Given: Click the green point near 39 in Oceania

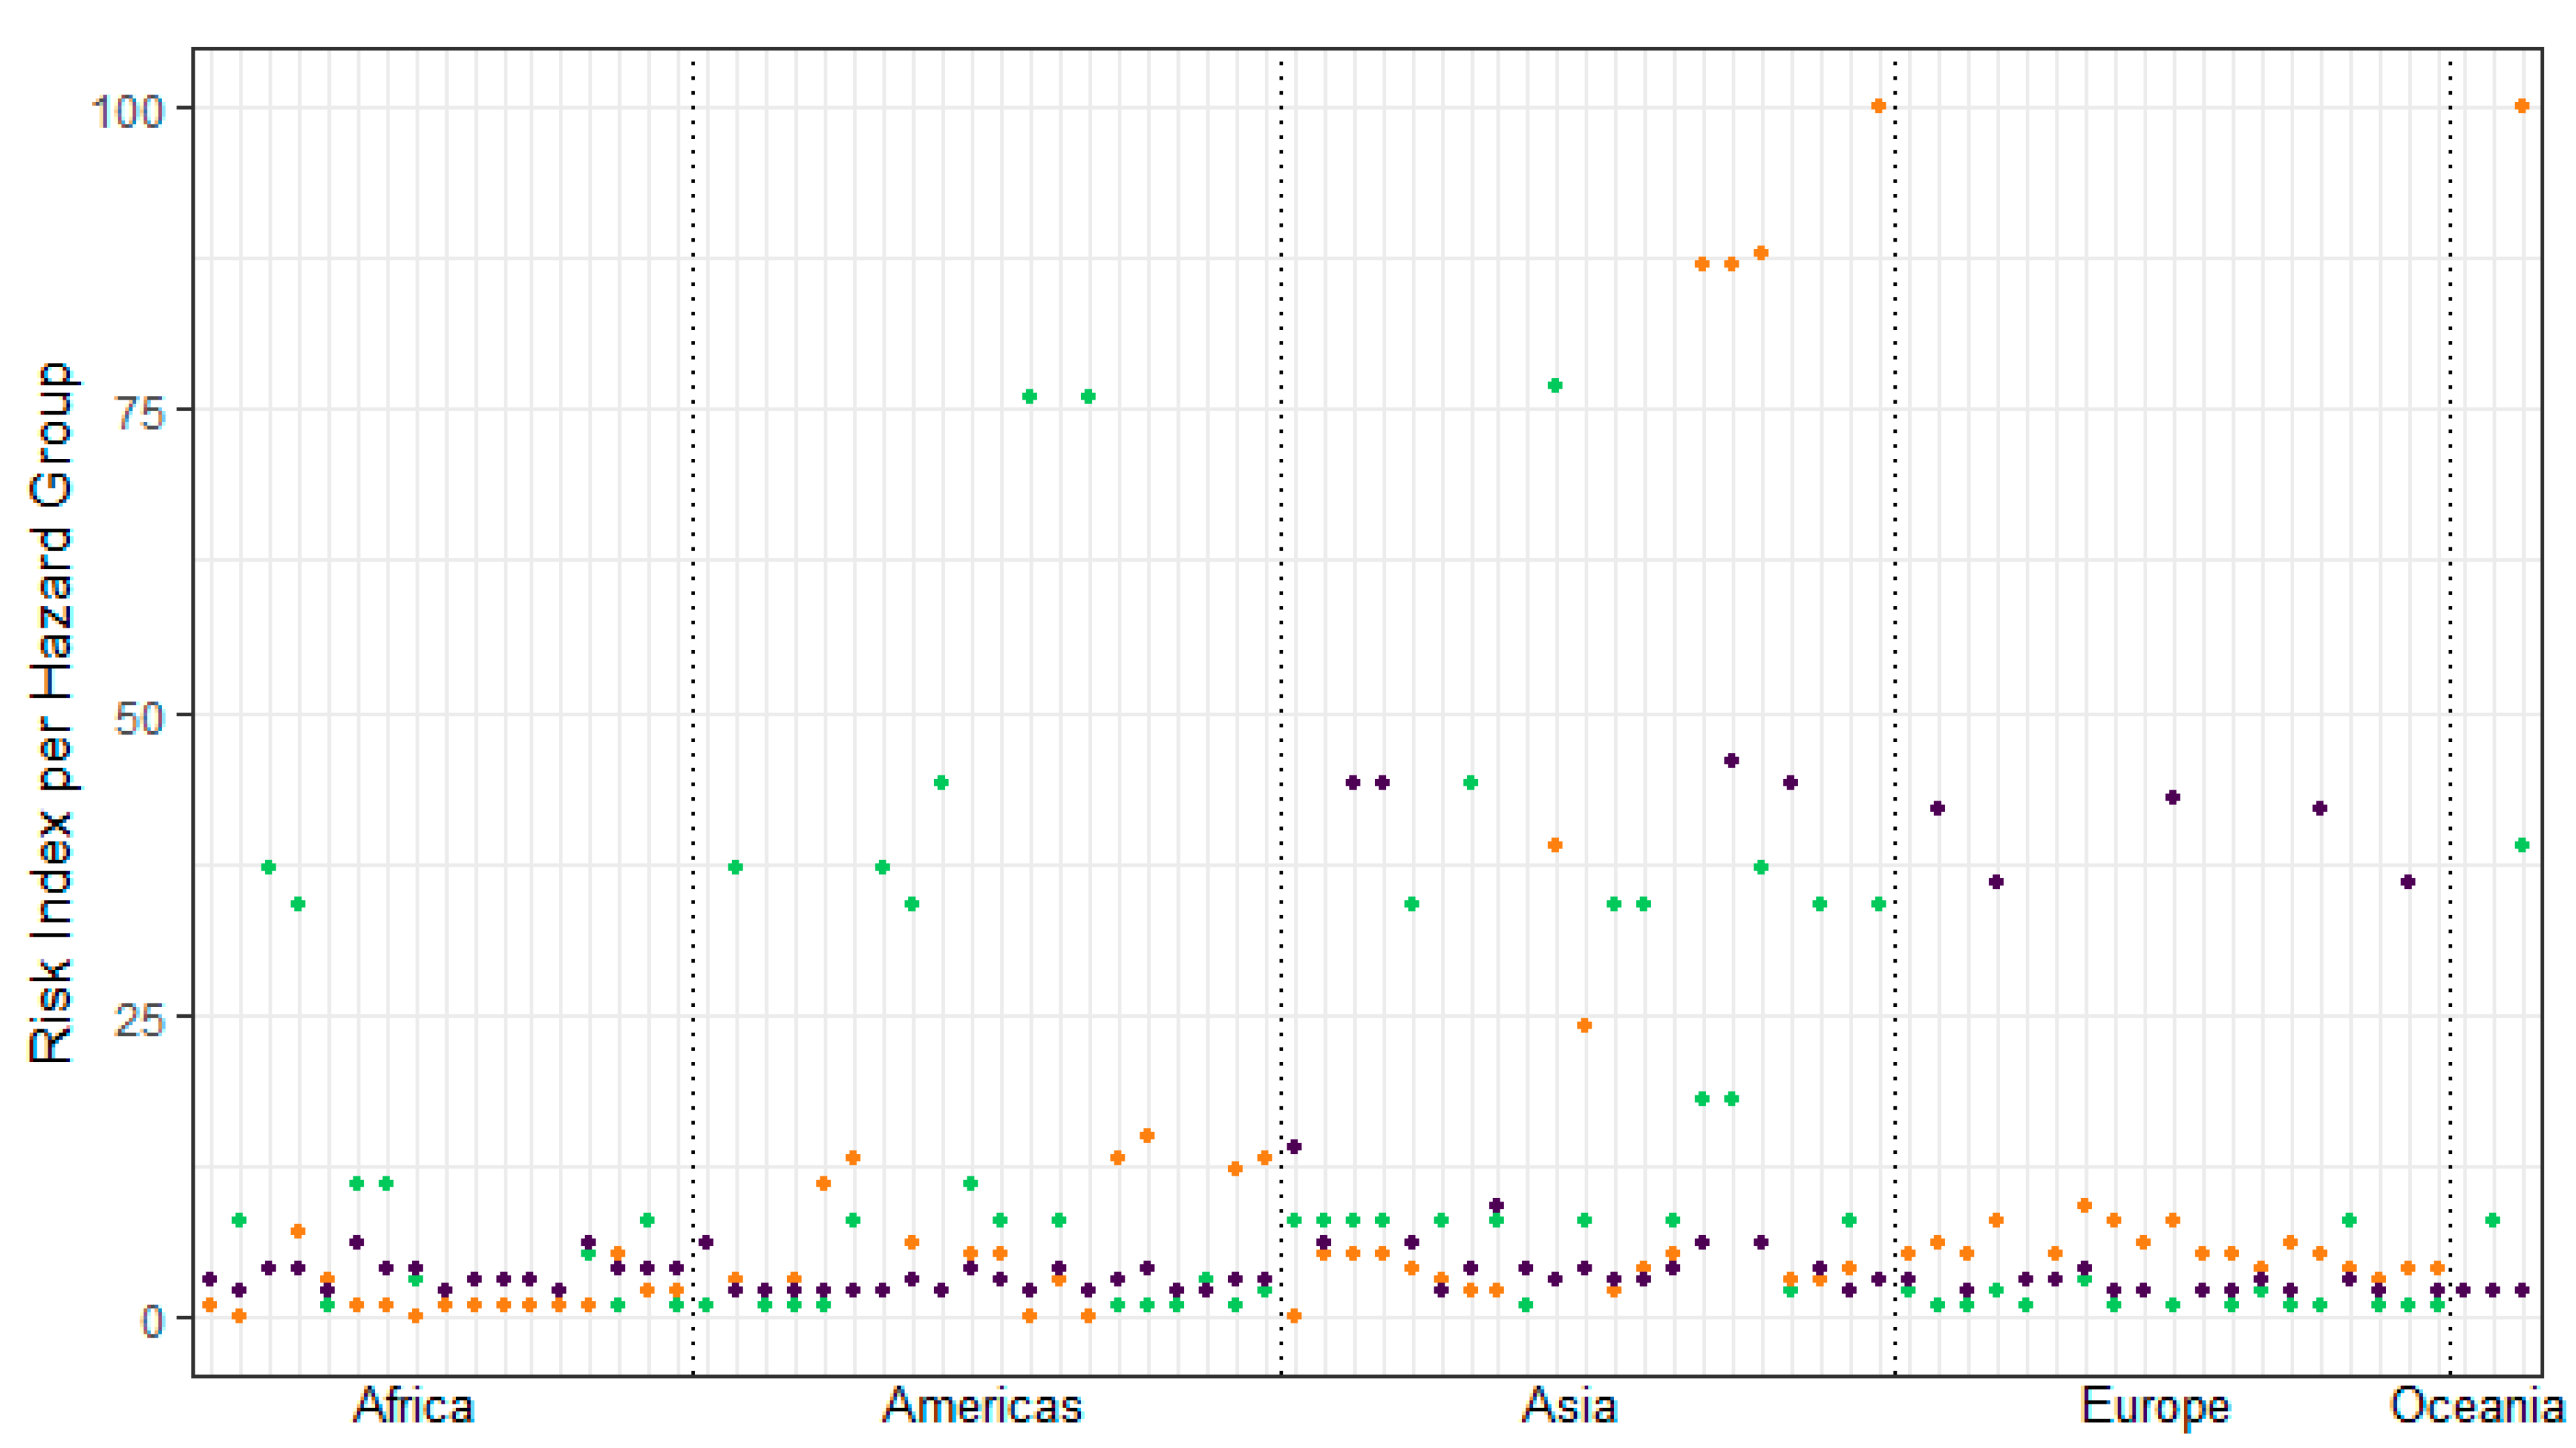Looking at the screenshot, I should click(2522, 845).
